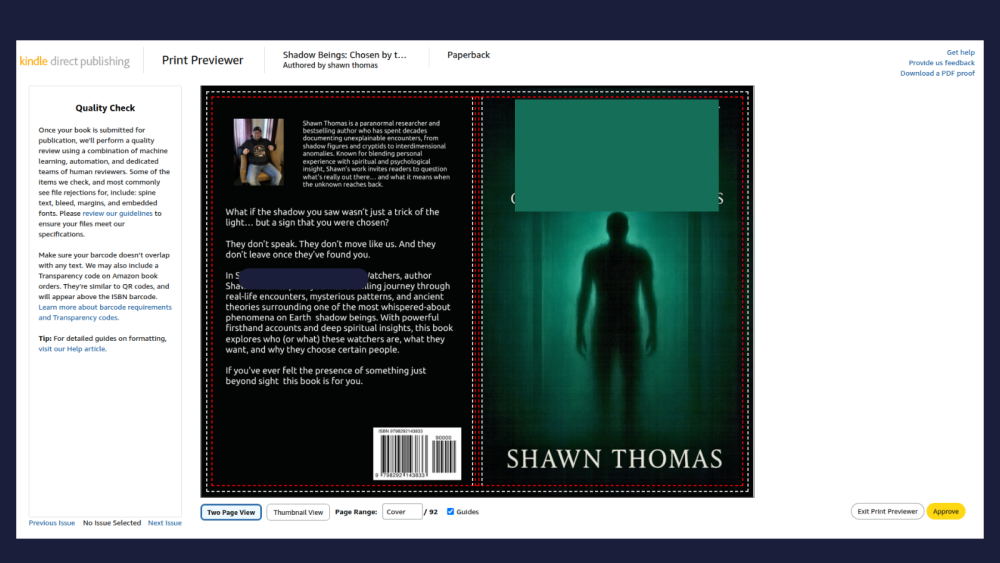Open the visit our Help article link
This screenshot has width=1000, height=563.
click(72, 349)
